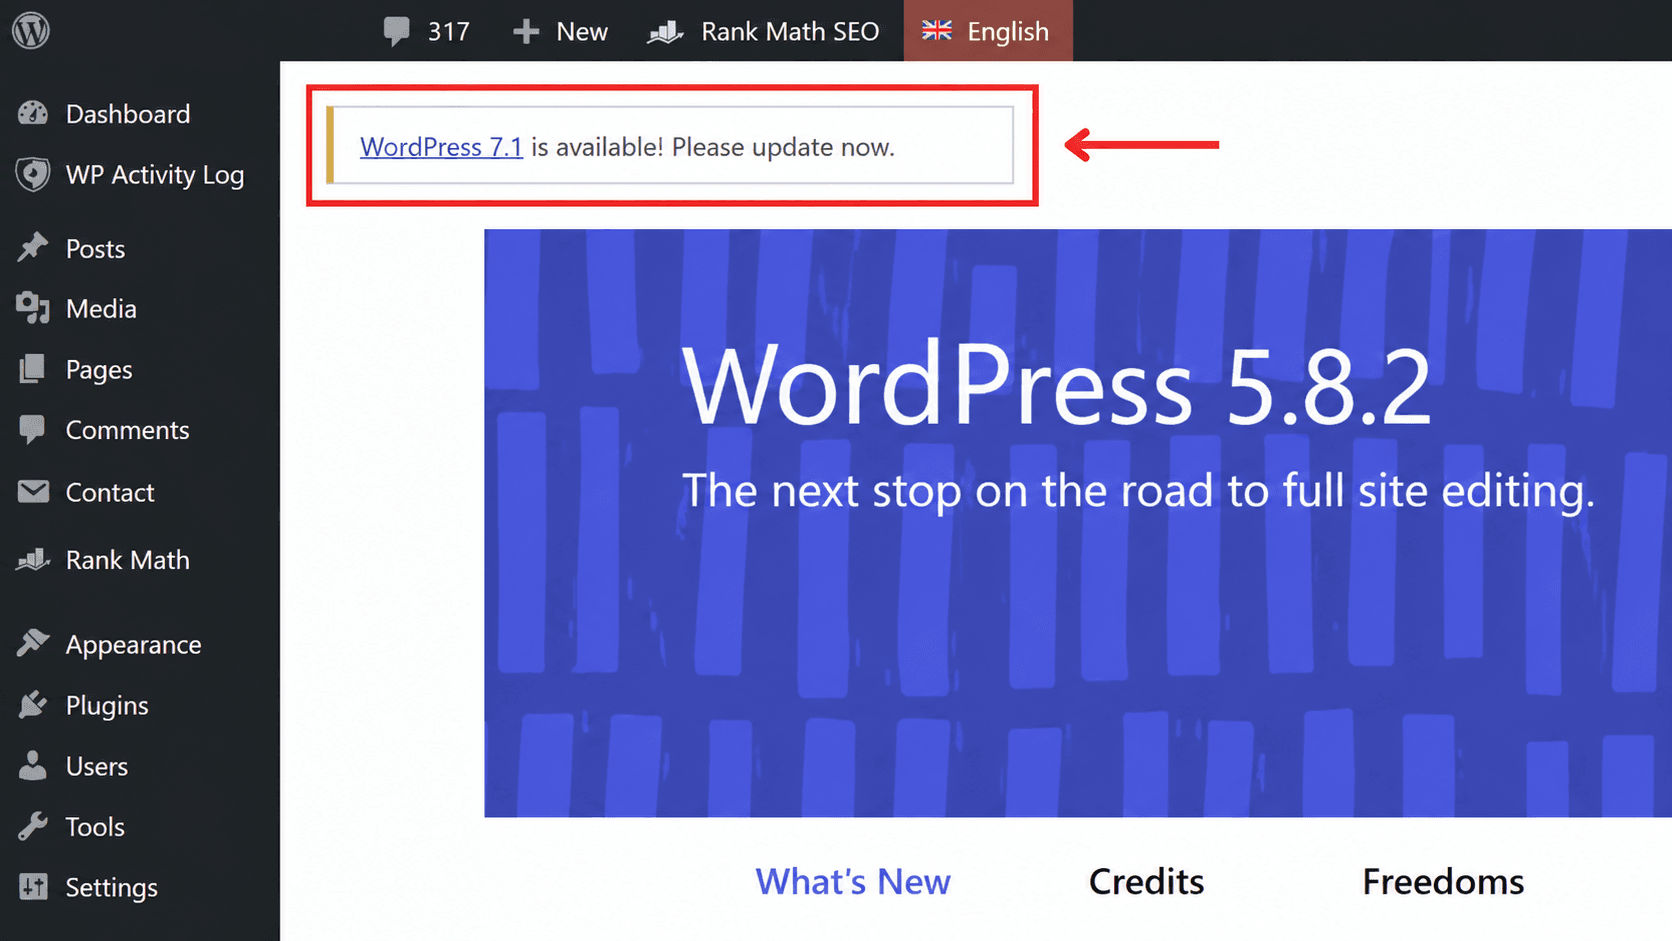Viewport: 1672px width, 941px height.
Task: Click the Contact envelope icon
Action: [x=33, y=491]
